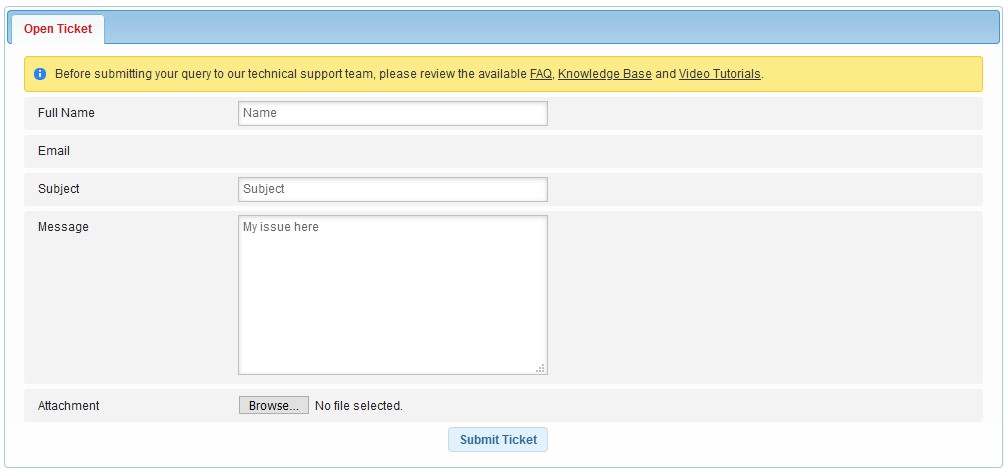Click the blue info icon in the notice
1008x470 pixels.
click(x=40, y=74)
